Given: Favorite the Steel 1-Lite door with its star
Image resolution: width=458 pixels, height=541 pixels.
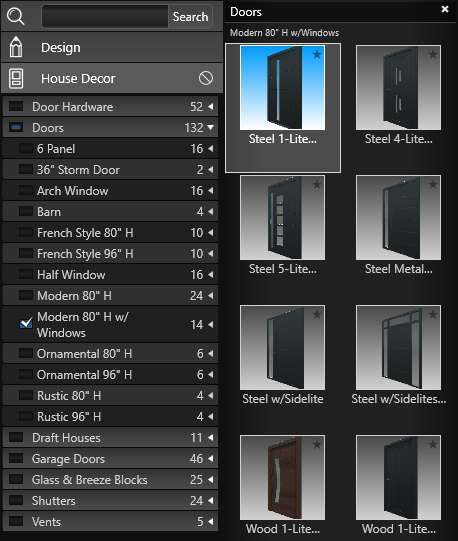Looking at the screenshot, I should (316, 55).
